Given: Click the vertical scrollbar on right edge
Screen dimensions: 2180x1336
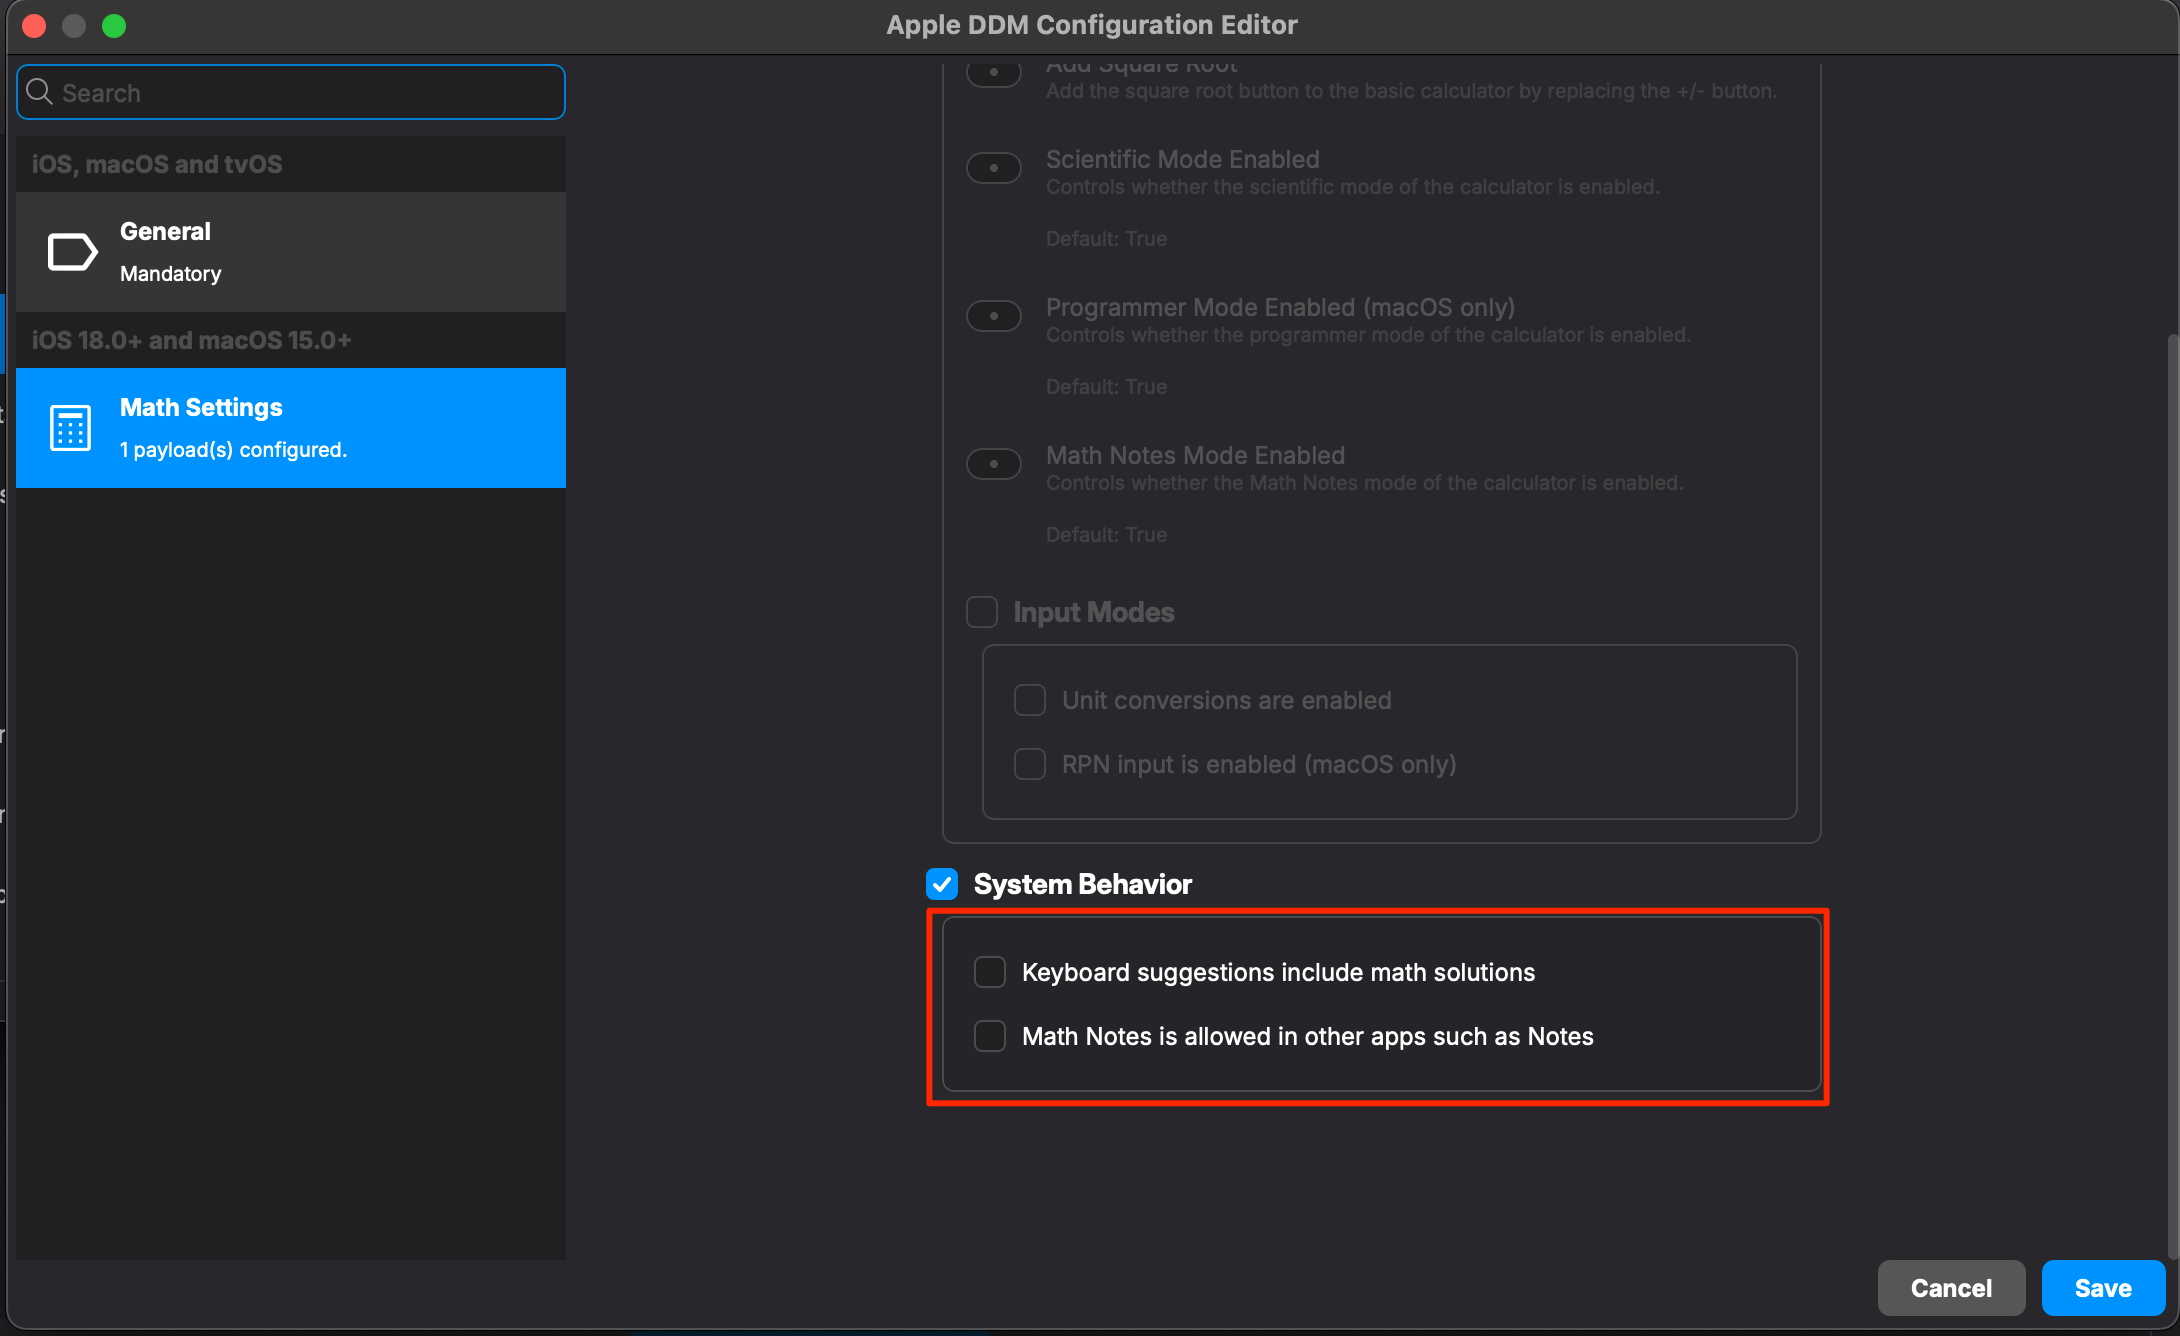Looking at the screenshot, I should click(2172, 795).
